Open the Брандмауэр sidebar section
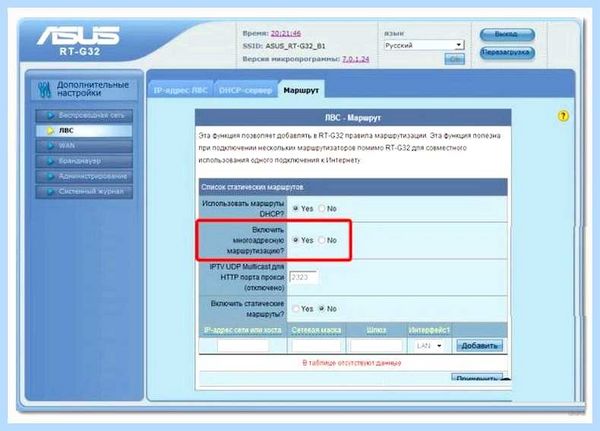 pyautogui.click(x=84, y=161)
